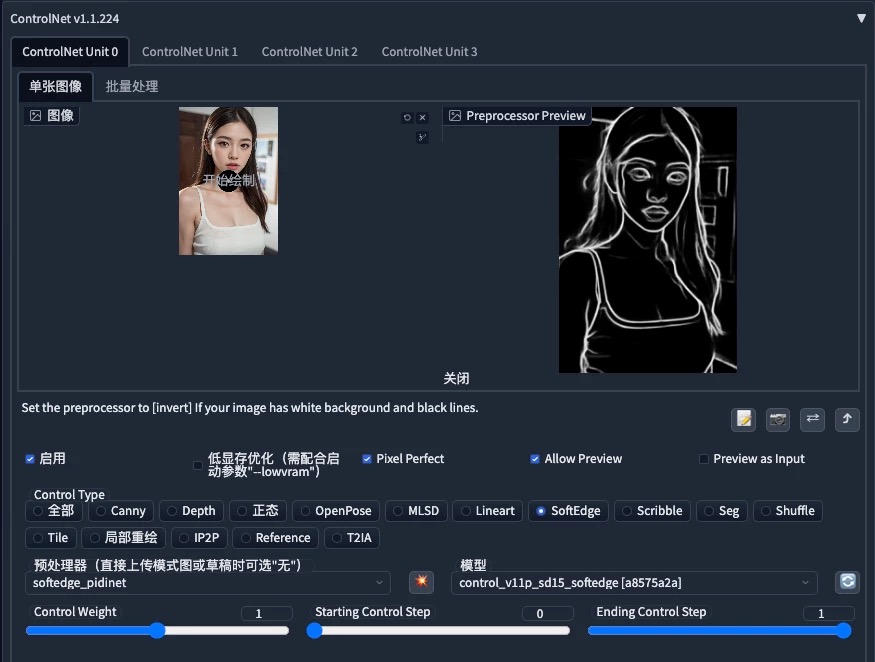The image size is (875, 662).
Task: Open the 批量处理 tab
Action: 131,86
